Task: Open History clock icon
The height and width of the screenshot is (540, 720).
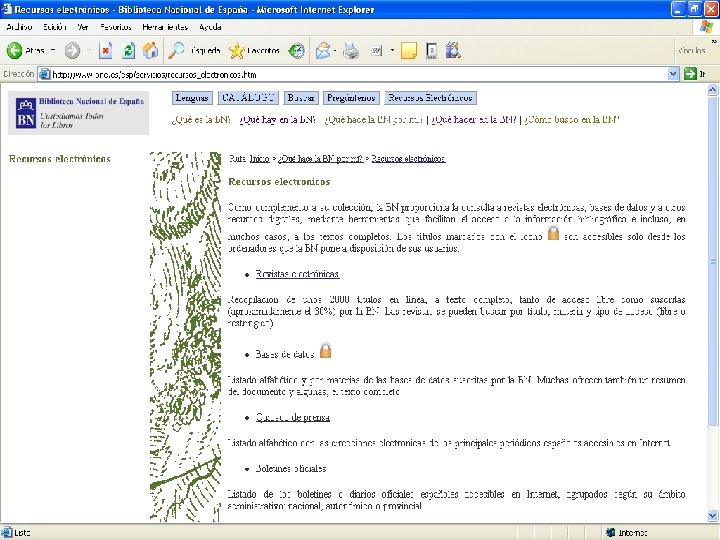Action: (296, 51)
